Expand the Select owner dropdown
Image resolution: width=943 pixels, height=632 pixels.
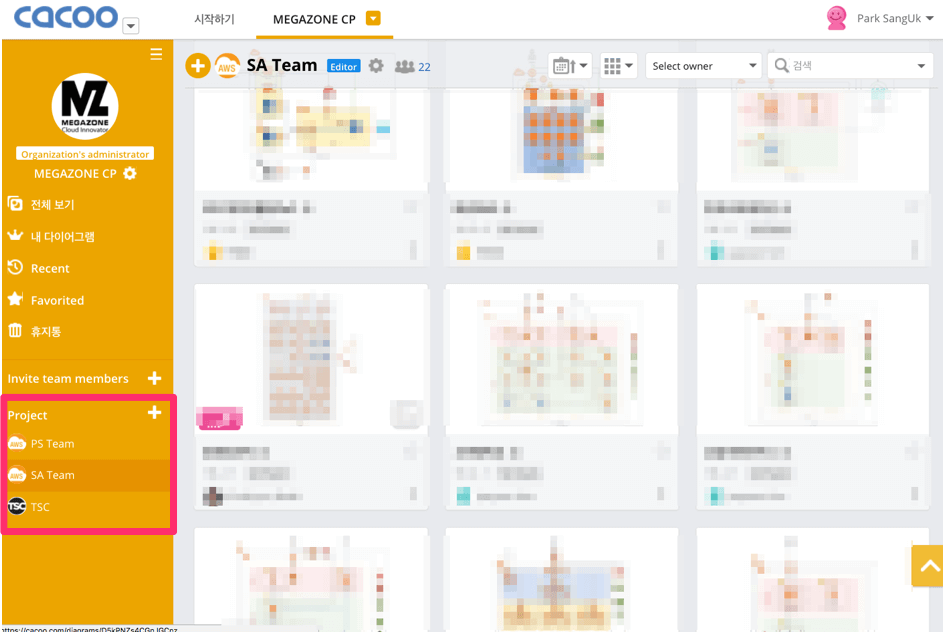point(704,66)
